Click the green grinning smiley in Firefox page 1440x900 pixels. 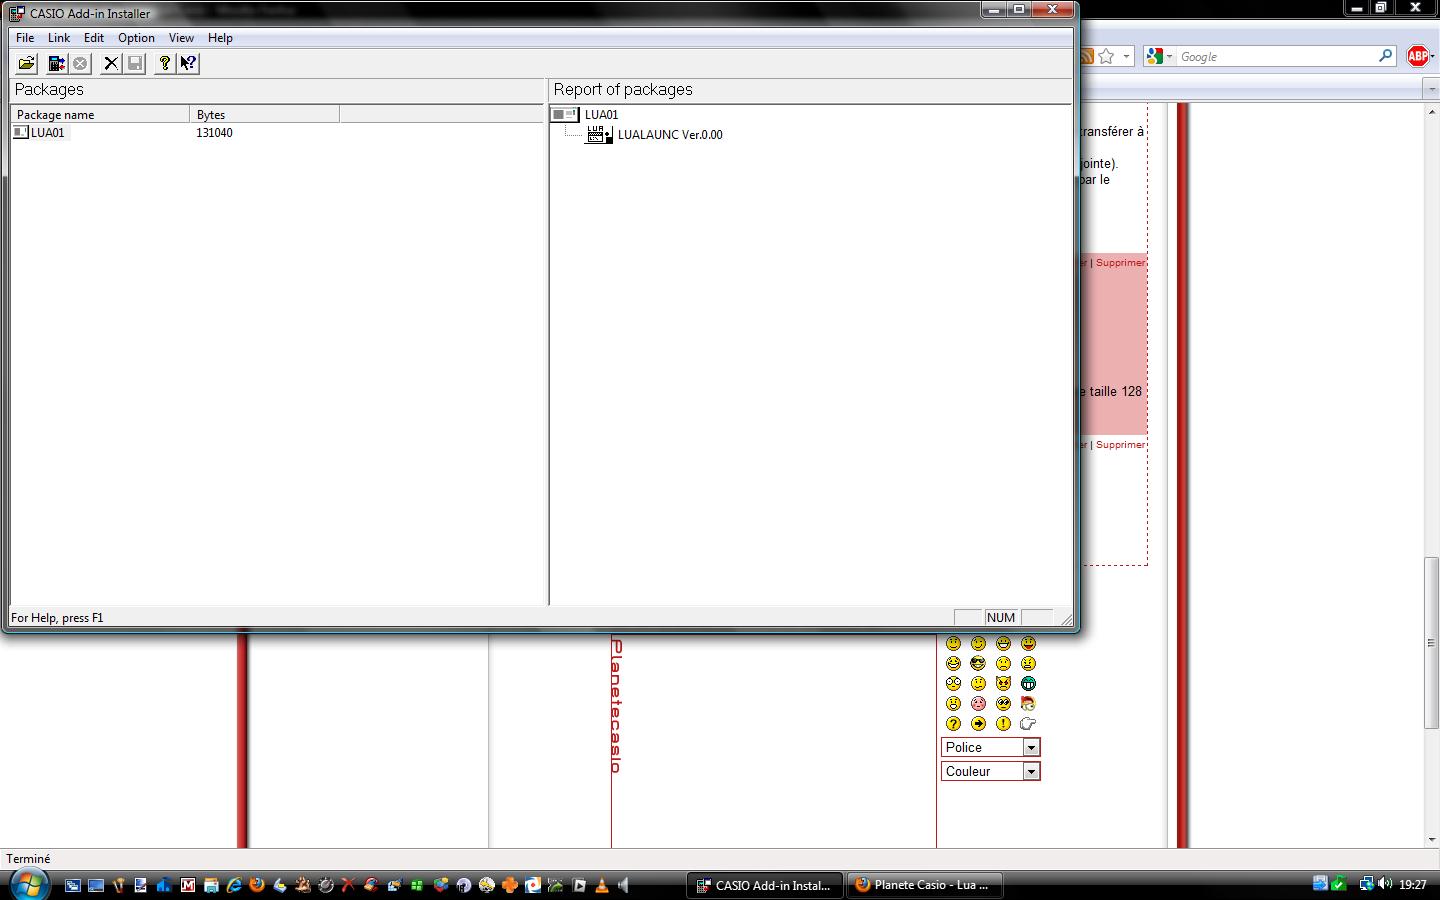coord(1028,684)
